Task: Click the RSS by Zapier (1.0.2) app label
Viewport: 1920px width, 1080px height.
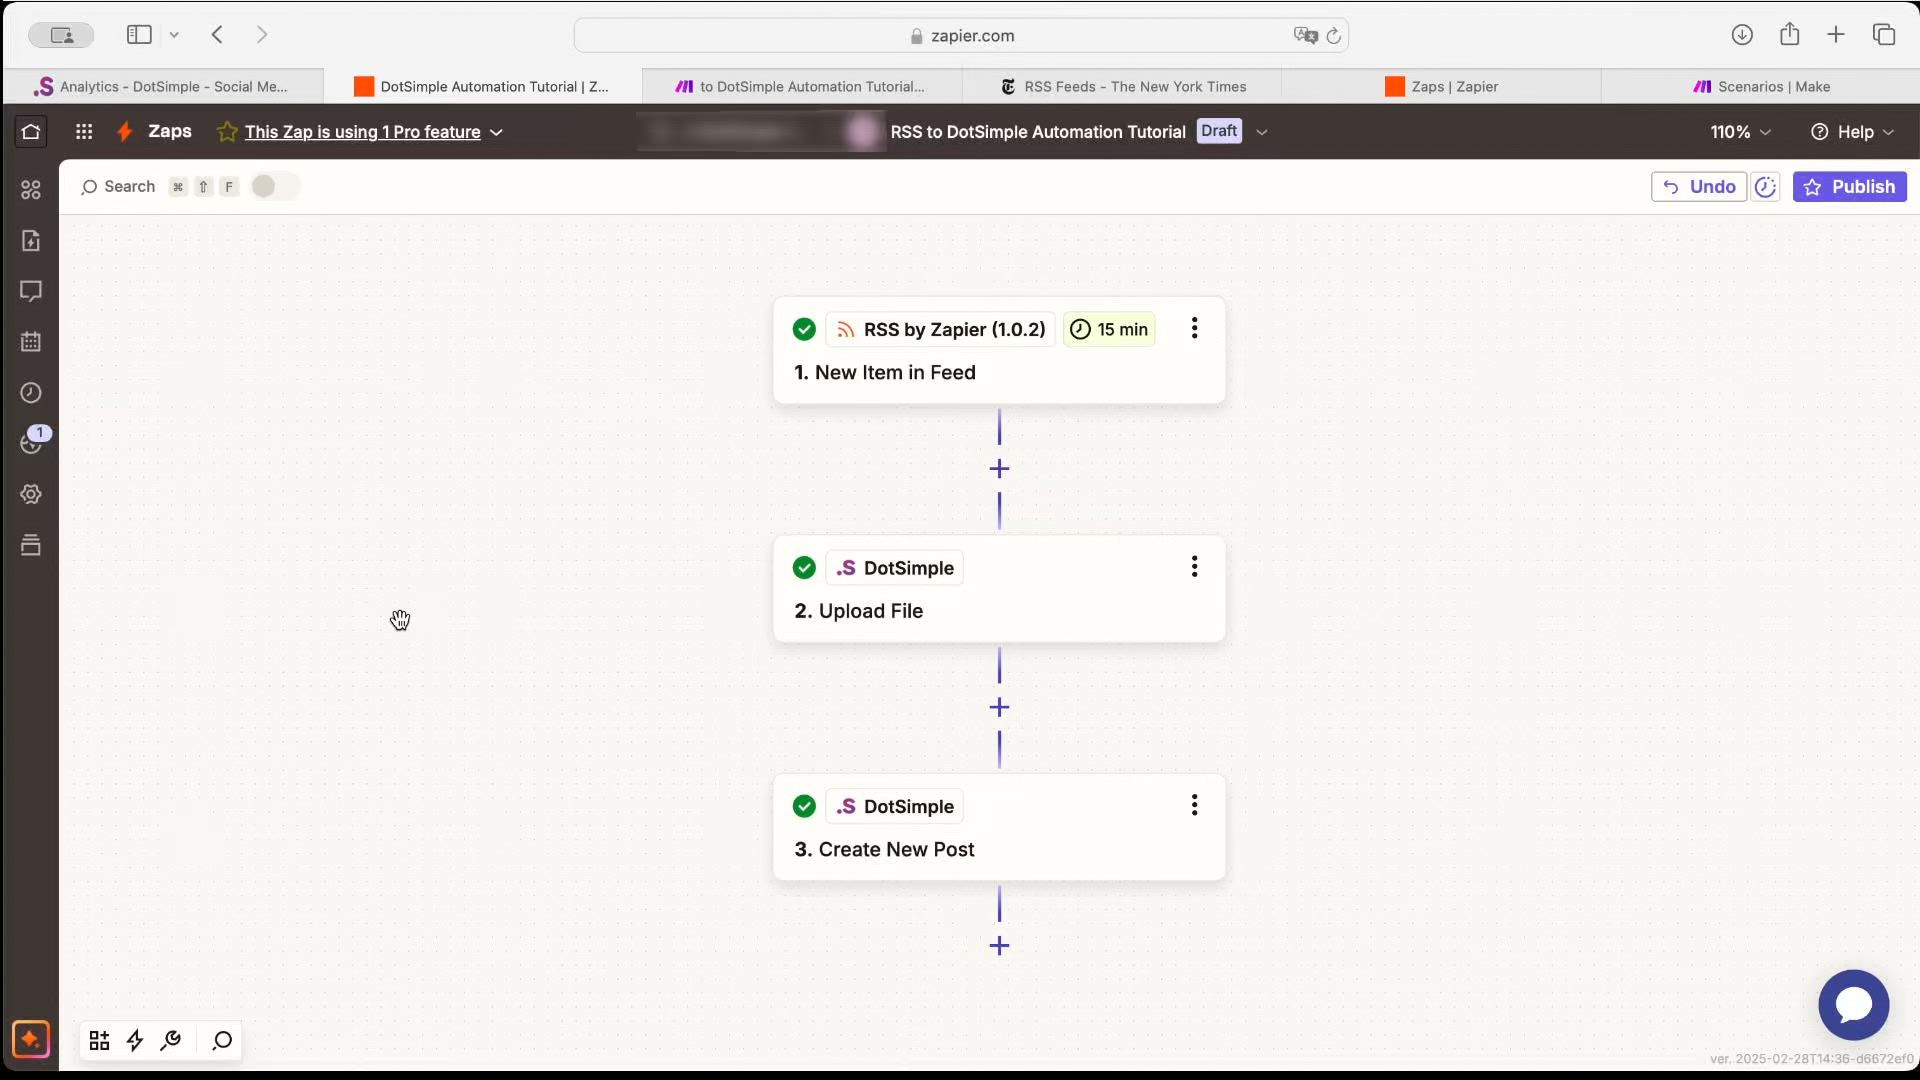Action: click(940, 329)
